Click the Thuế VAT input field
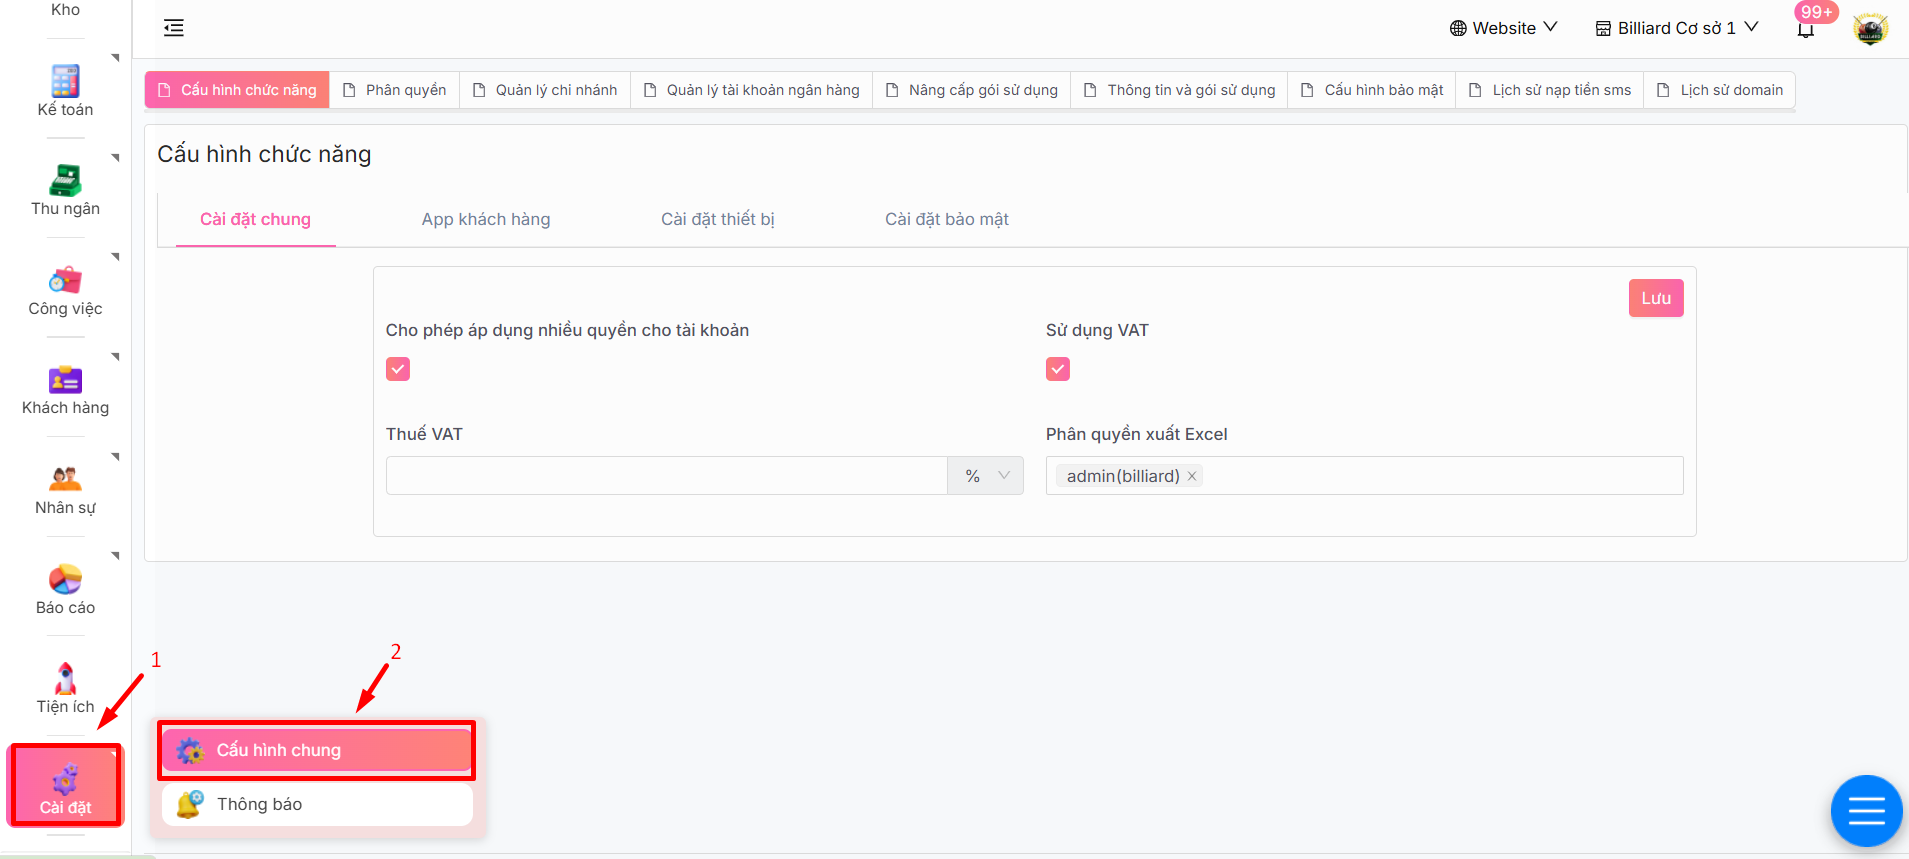The width and height of the screenshot is (1909, 859). (666, 476)
